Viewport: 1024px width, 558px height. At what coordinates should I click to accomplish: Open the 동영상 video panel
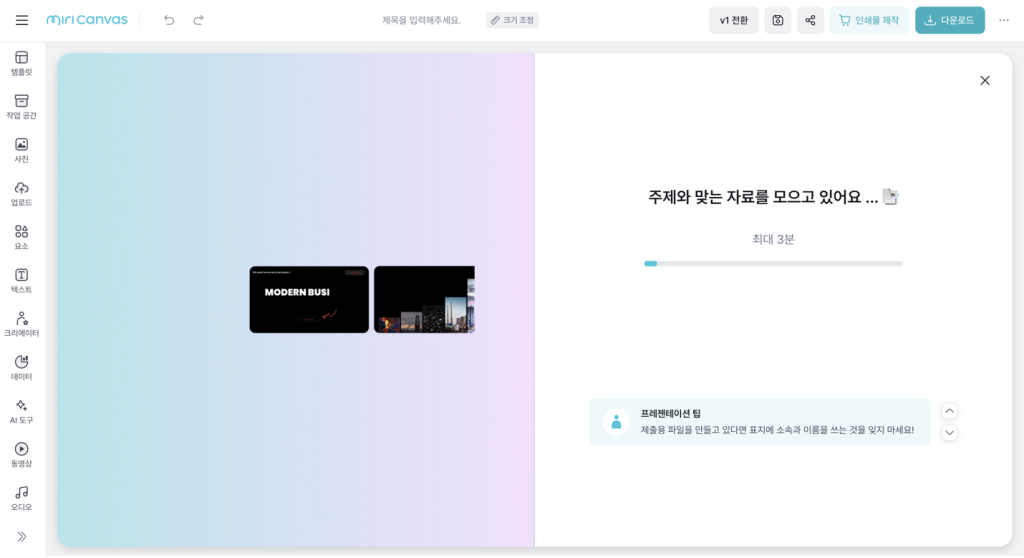(x=22, y=455)
